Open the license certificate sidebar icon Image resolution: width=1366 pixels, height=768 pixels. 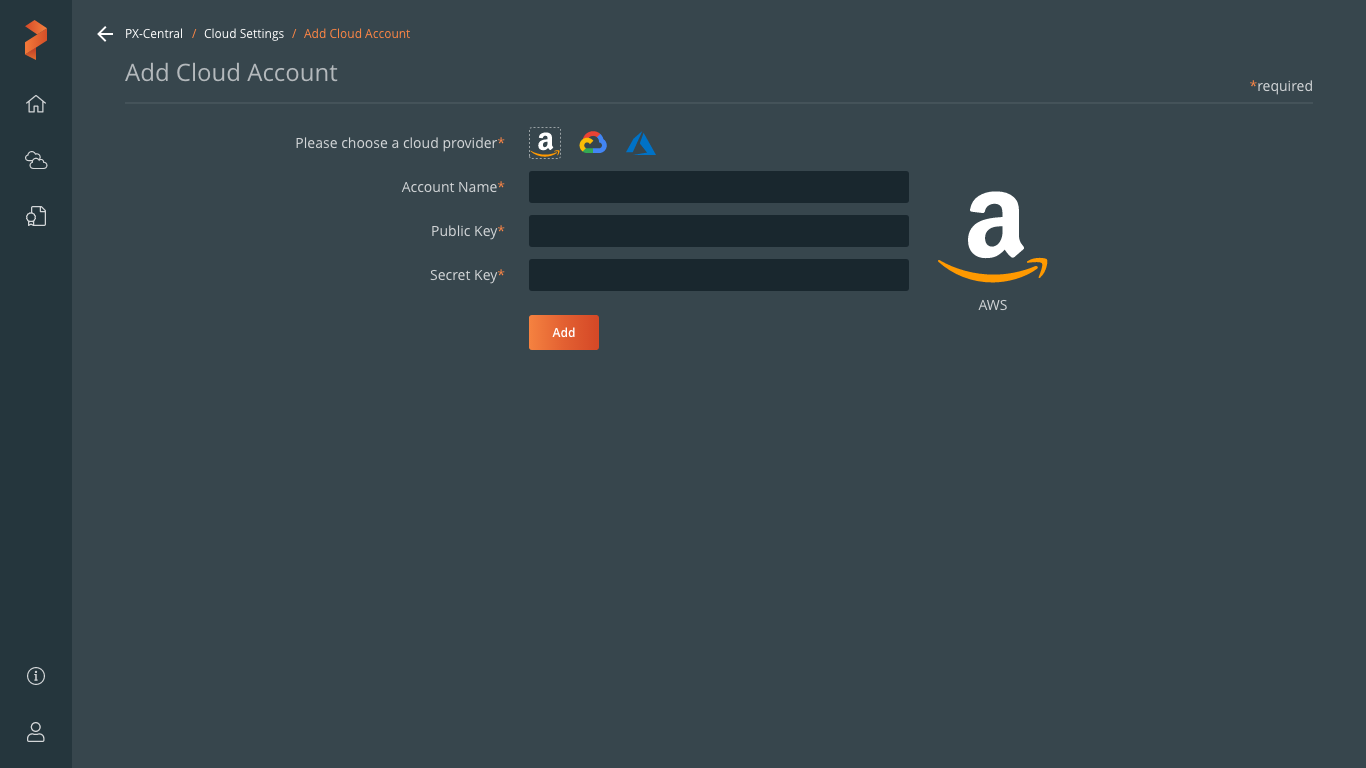pyautogui.click(x=36, y=216)
